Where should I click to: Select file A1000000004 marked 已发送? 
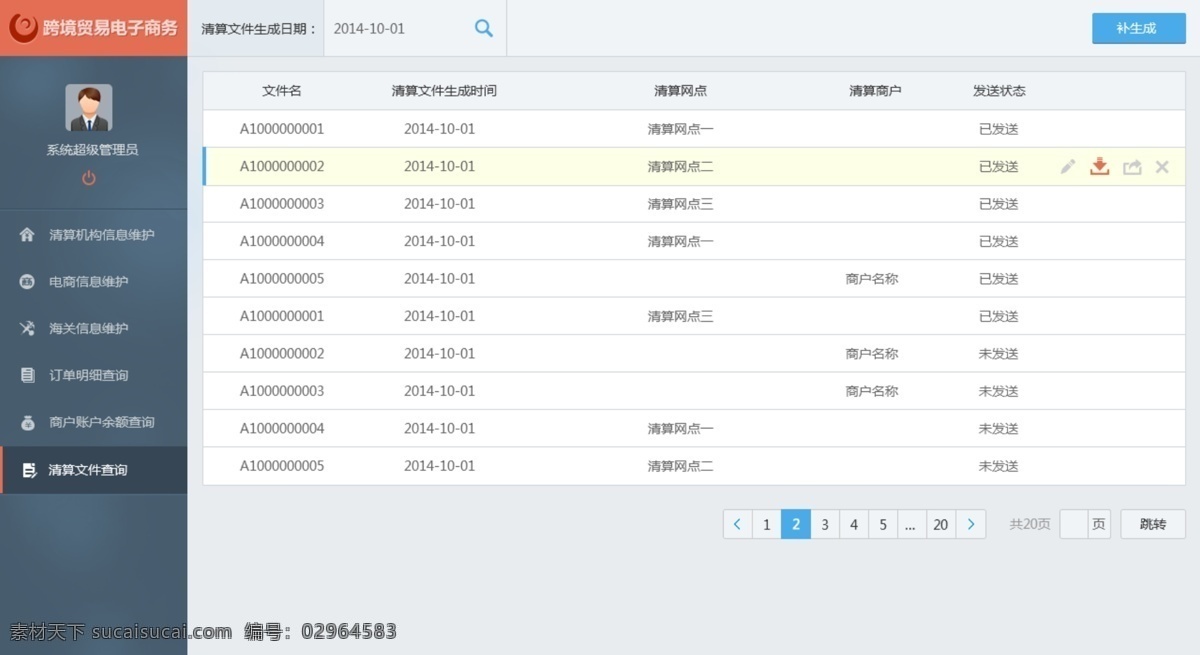[694, 241]
